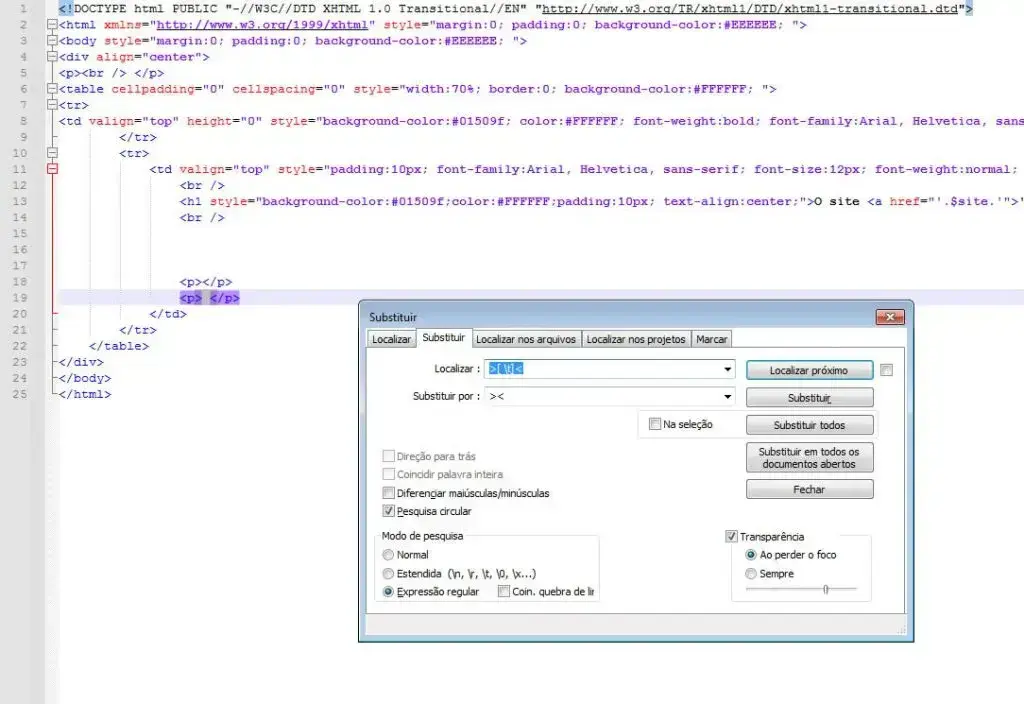Screen dimensions: 1024x704
Task: Select the Marcar tab
Action: pos(712,339)
